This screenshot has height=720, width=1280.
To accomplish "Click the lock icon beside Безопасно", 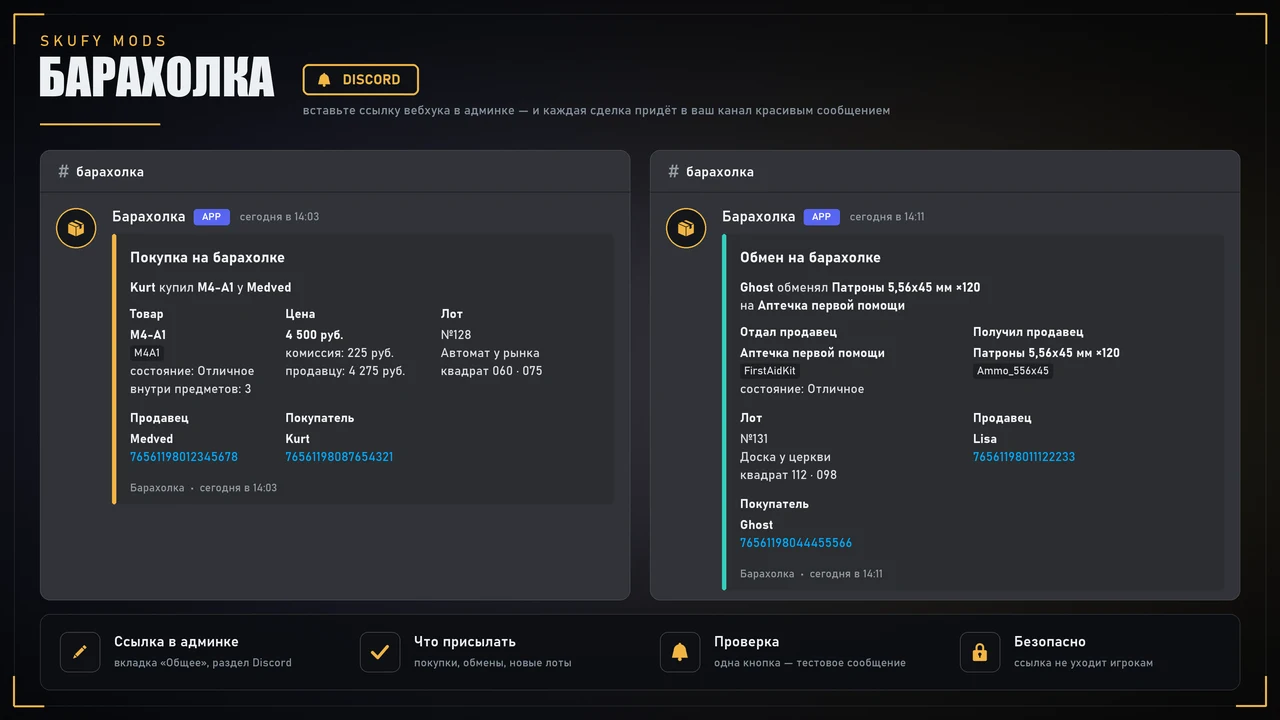I will [x=980, y=652].
